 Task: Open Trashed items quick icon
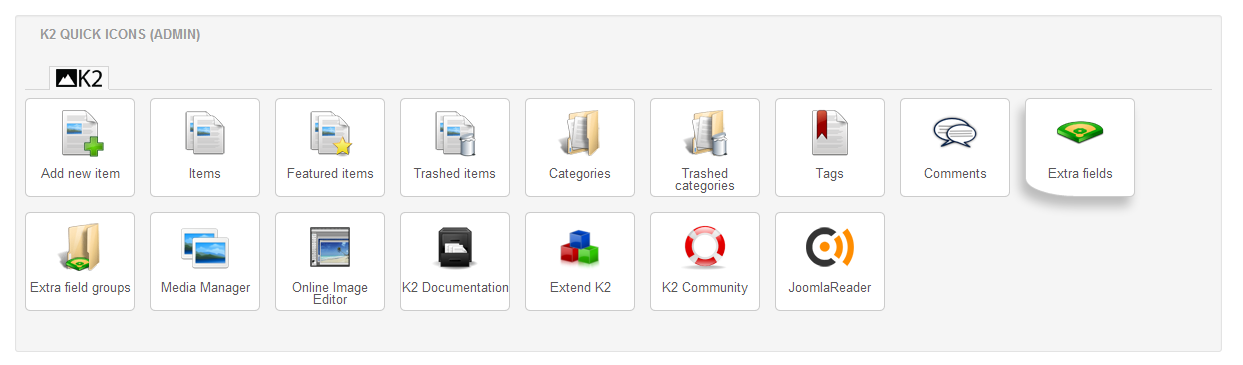[455, 147]
